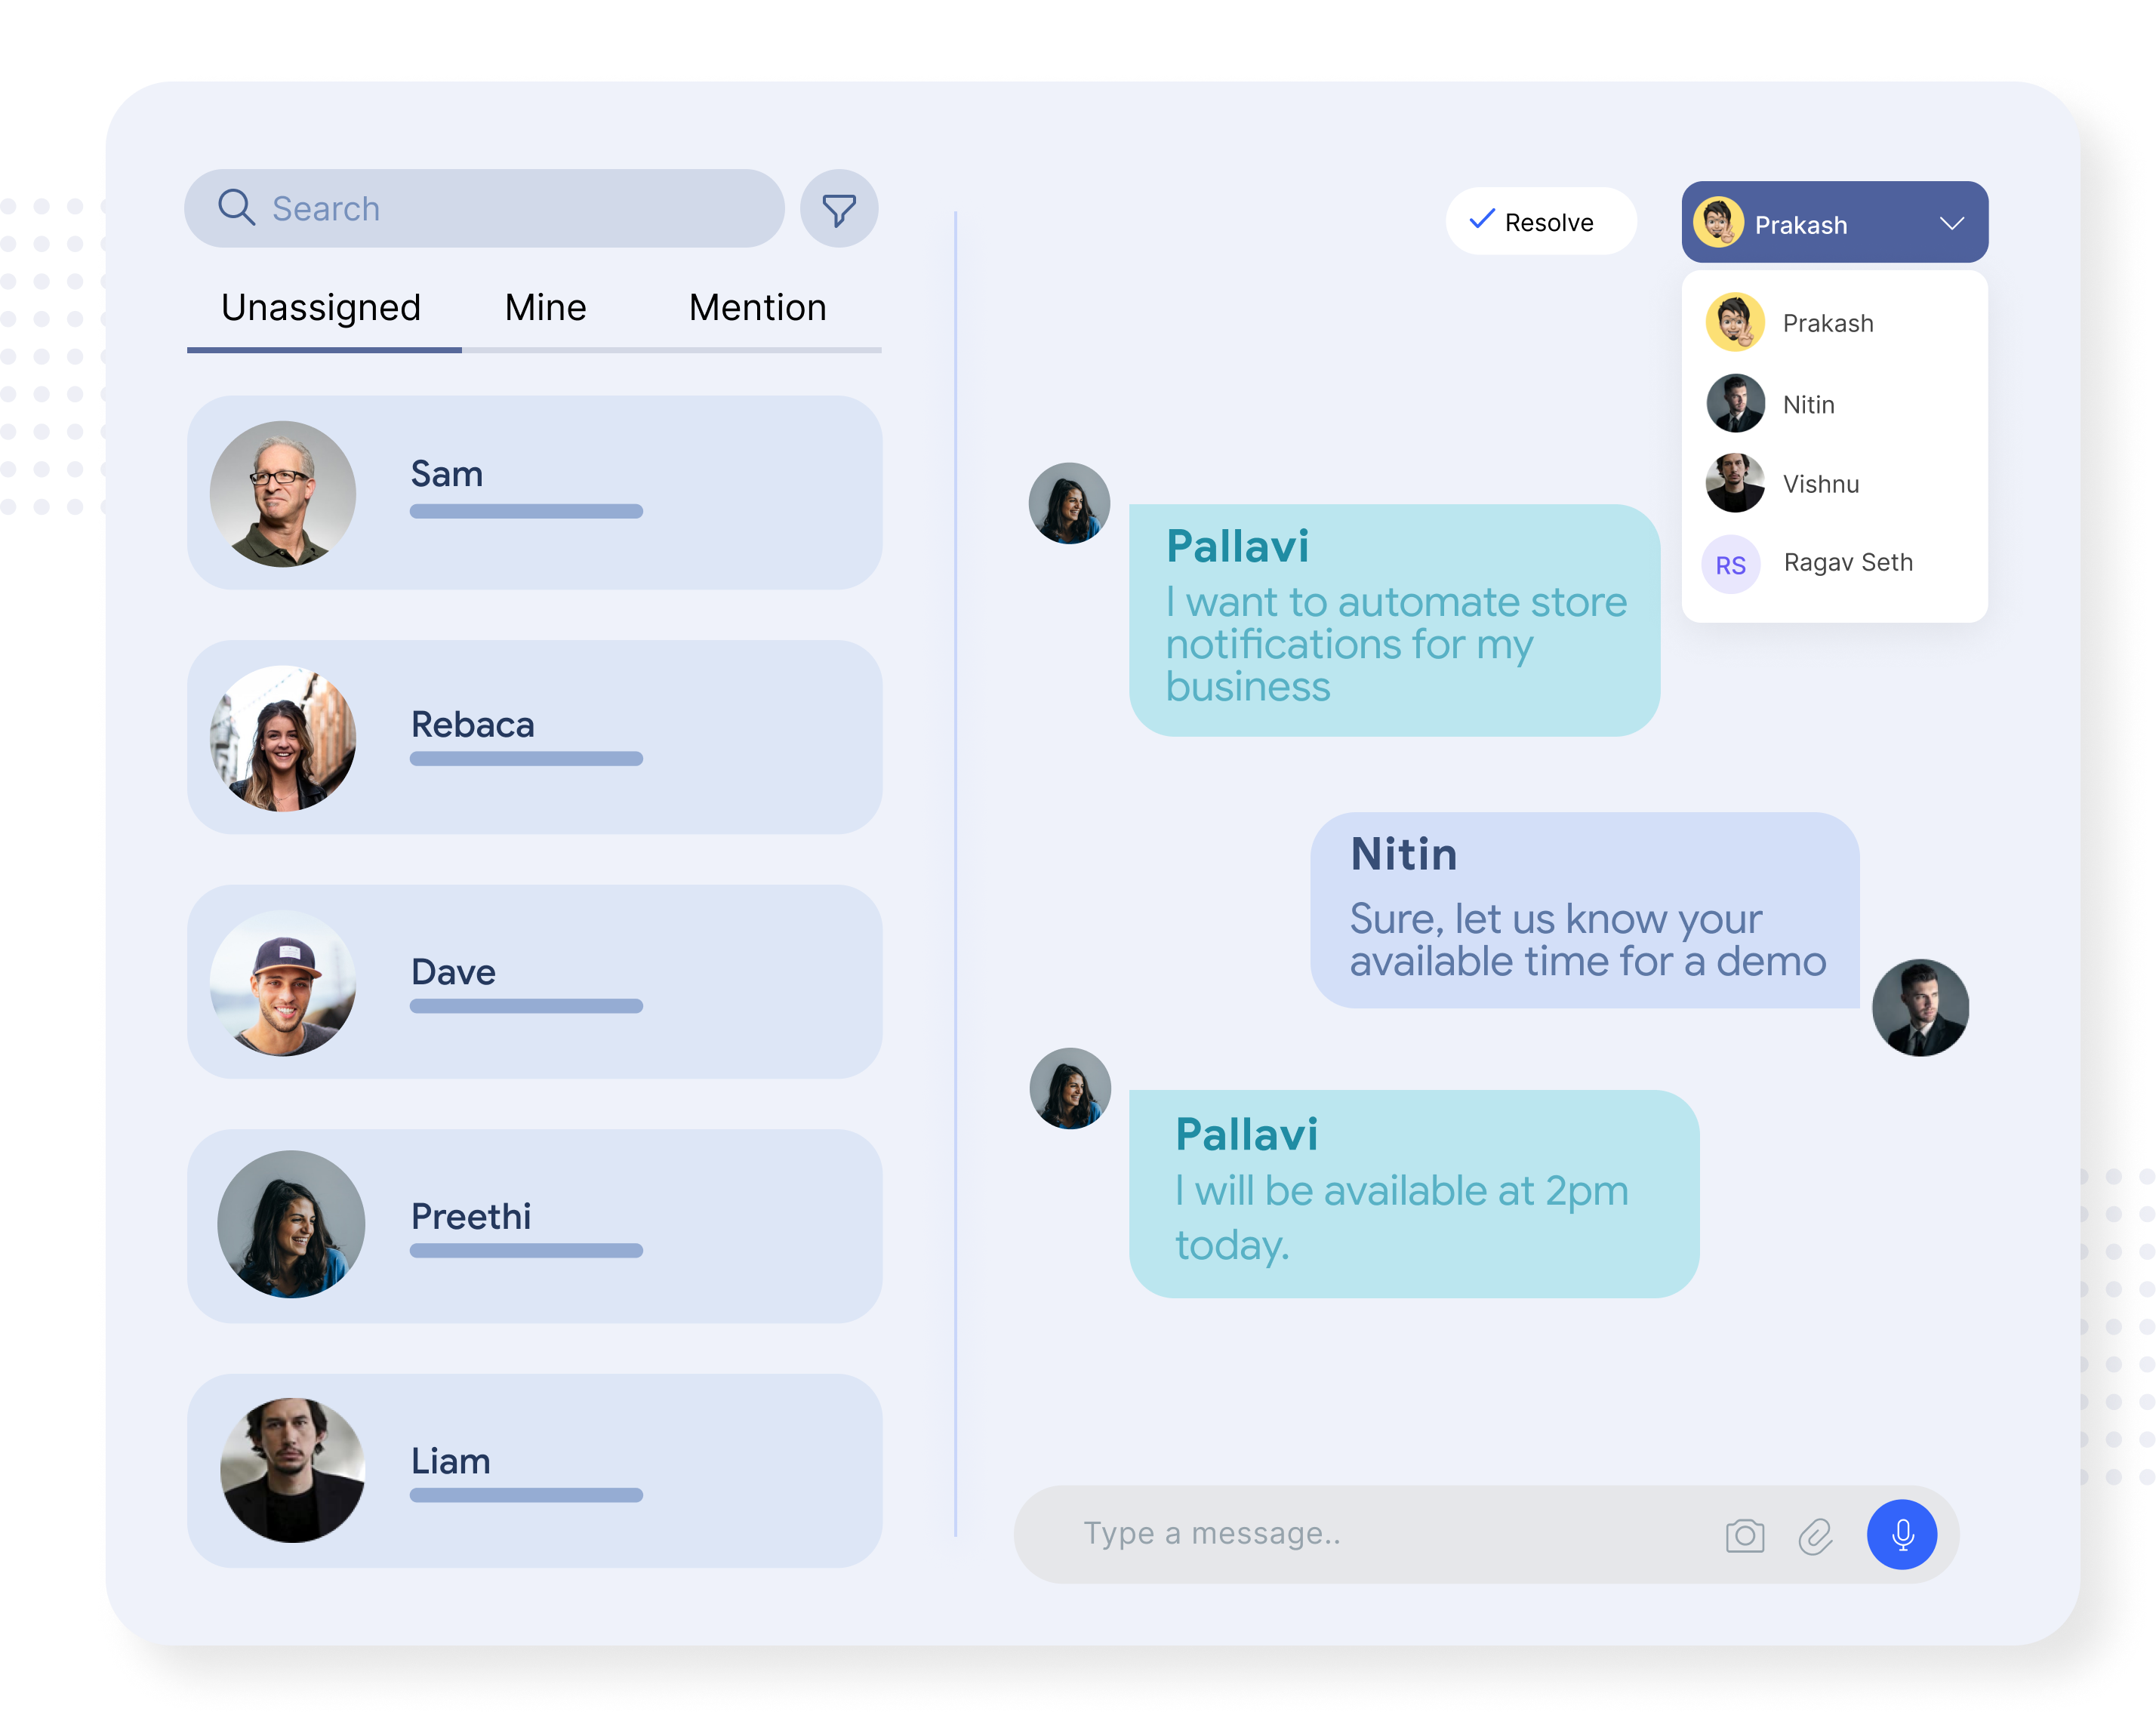Viewport: 2156px width, 1721px height.
Task: Click Dave's profile photo
Action: click(x=283, y=983)
